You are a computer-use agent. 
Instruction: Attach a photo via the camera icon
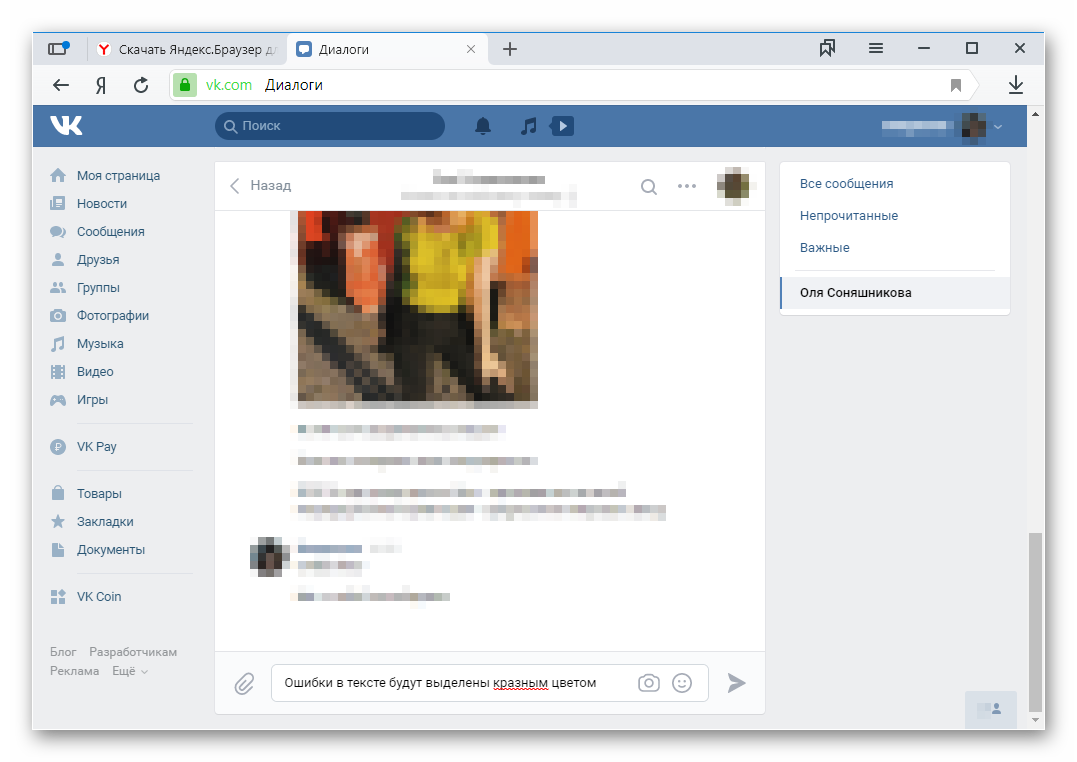coord(648,682)
